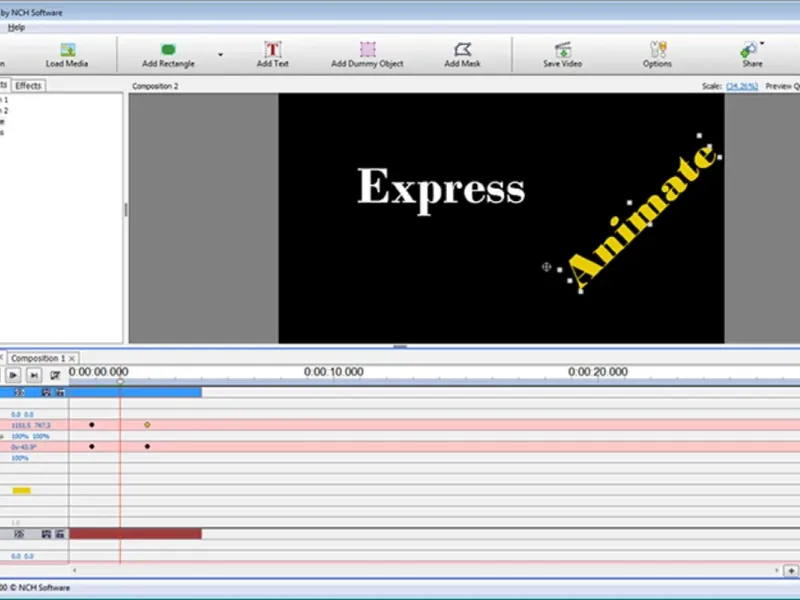Open the Options tools icon
The height and width of the screenshot is (600, 800).
pyautogui.click(x=658, y=49)
